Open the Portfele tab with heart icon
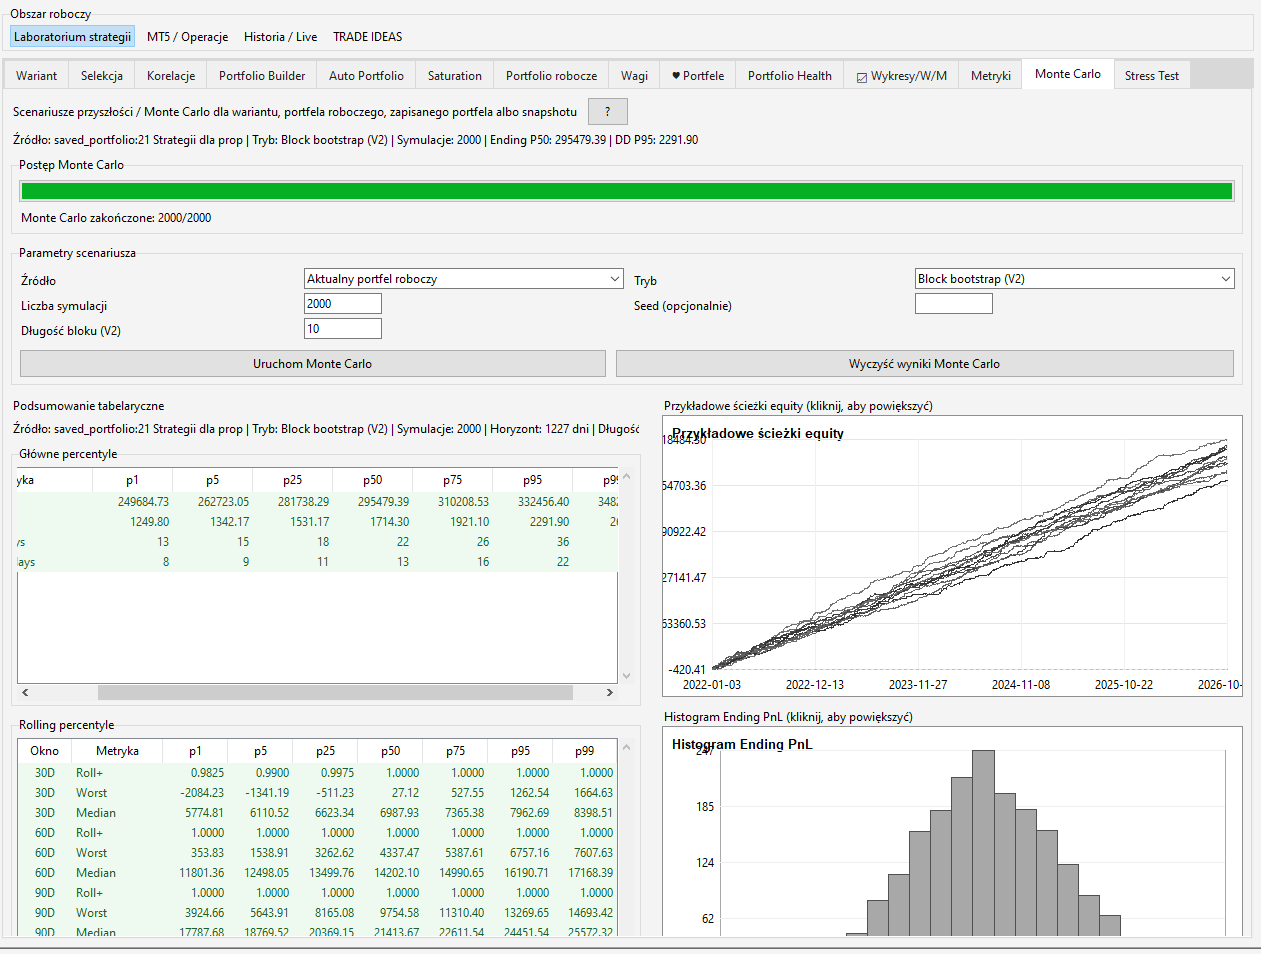 click(698, 76)
